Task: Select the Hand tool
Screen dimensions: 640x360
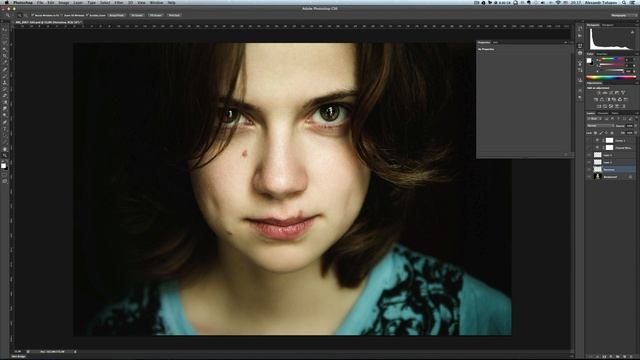Action: click(5, 149)
